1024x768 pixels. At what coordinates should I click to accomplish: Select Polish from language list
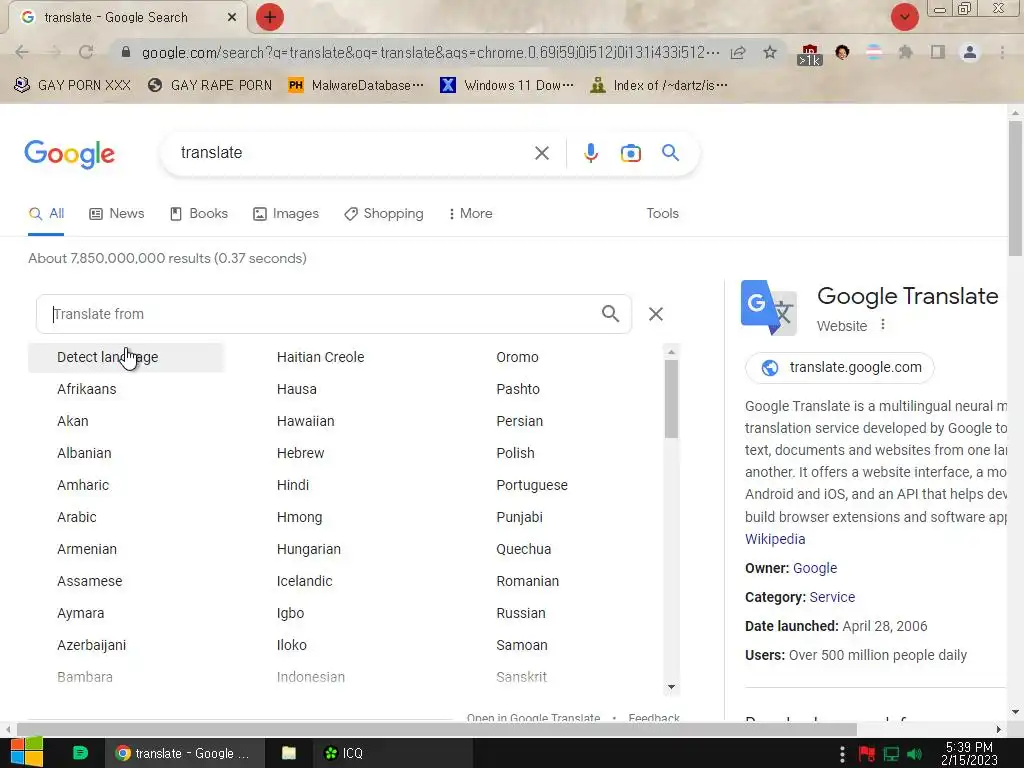tap(515, 453)
